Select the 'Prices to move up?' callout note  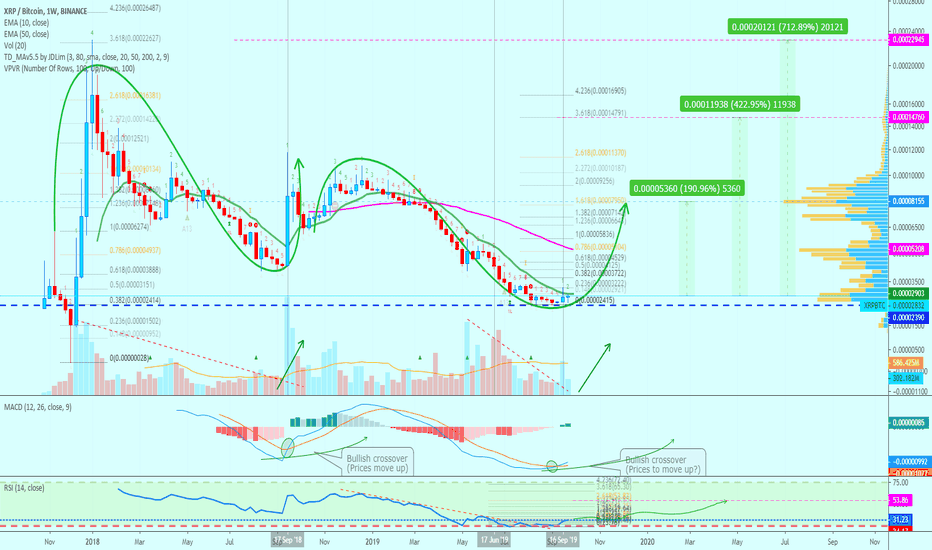click(x=663, y=464)
